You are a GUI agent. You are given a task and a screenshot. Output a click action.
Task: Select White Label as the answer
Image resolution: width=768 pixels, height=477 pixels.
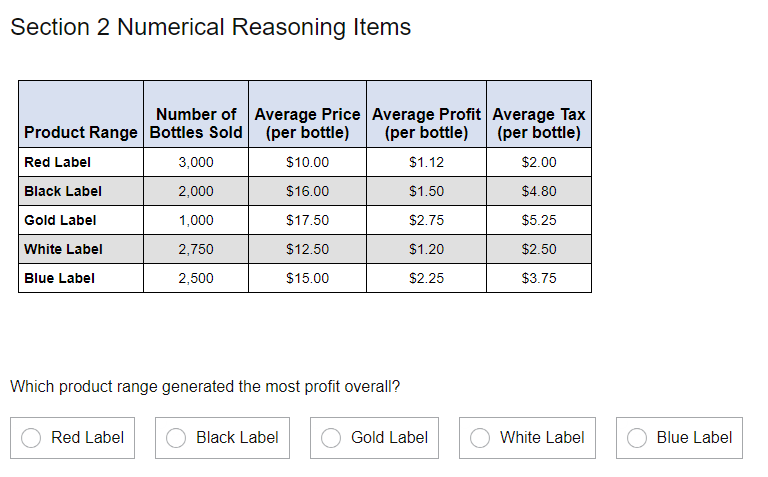481,438
